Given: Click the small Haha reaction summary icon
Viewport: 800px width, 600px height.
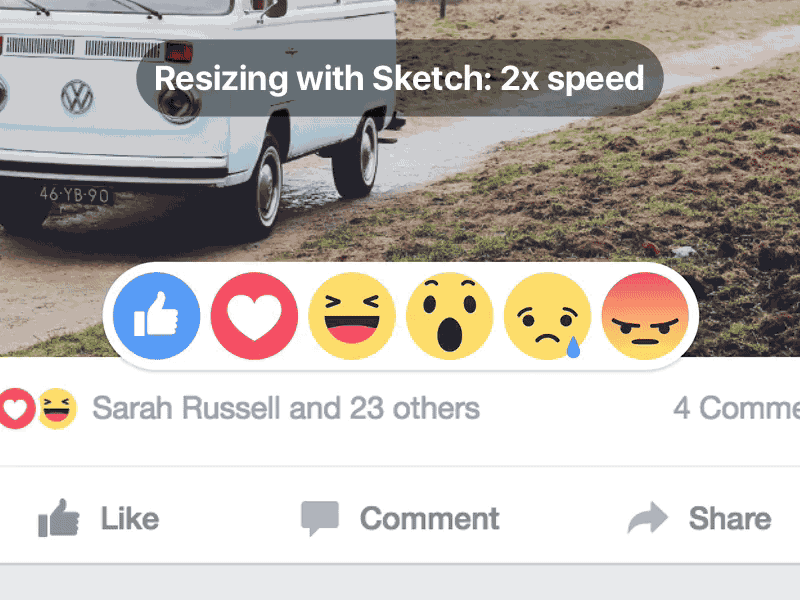Looking at the screenshot, I should (58, 409).
